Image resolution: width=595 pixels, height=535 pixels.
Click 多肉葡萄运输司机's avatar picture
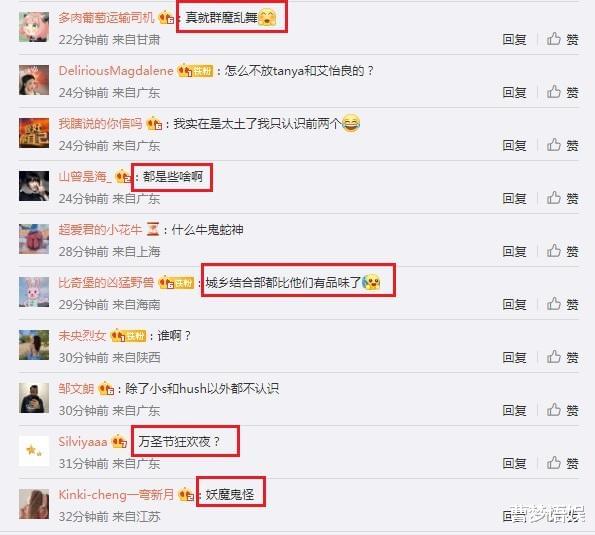point(34,27)
